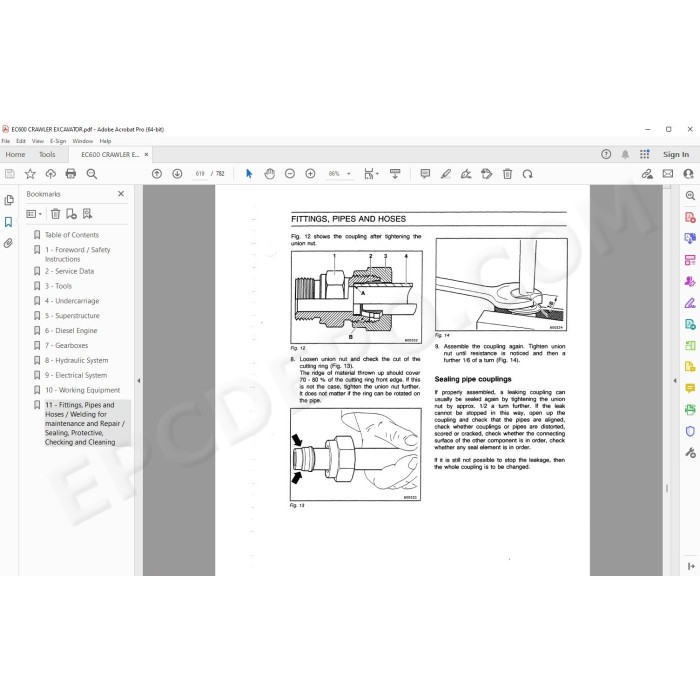Select the Highlight text pen

point(446,174)
